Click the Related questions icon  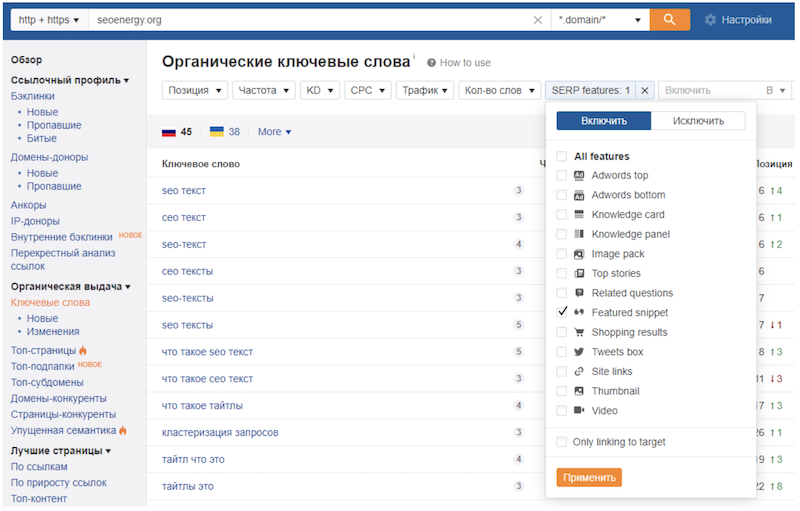tap(579, 293)
